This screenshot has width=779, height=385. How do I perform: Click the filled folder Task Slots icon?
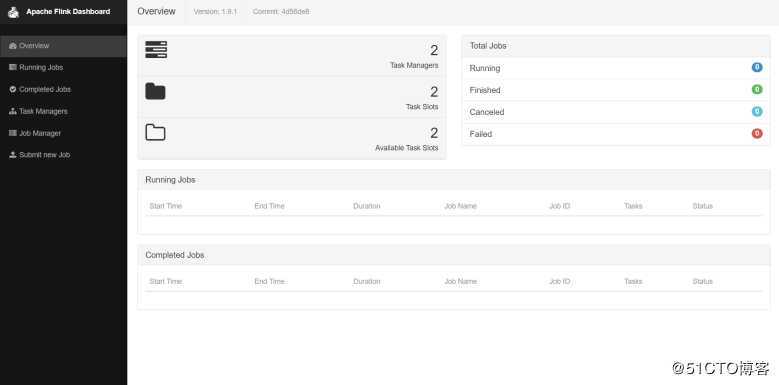(x=156, y=91)
